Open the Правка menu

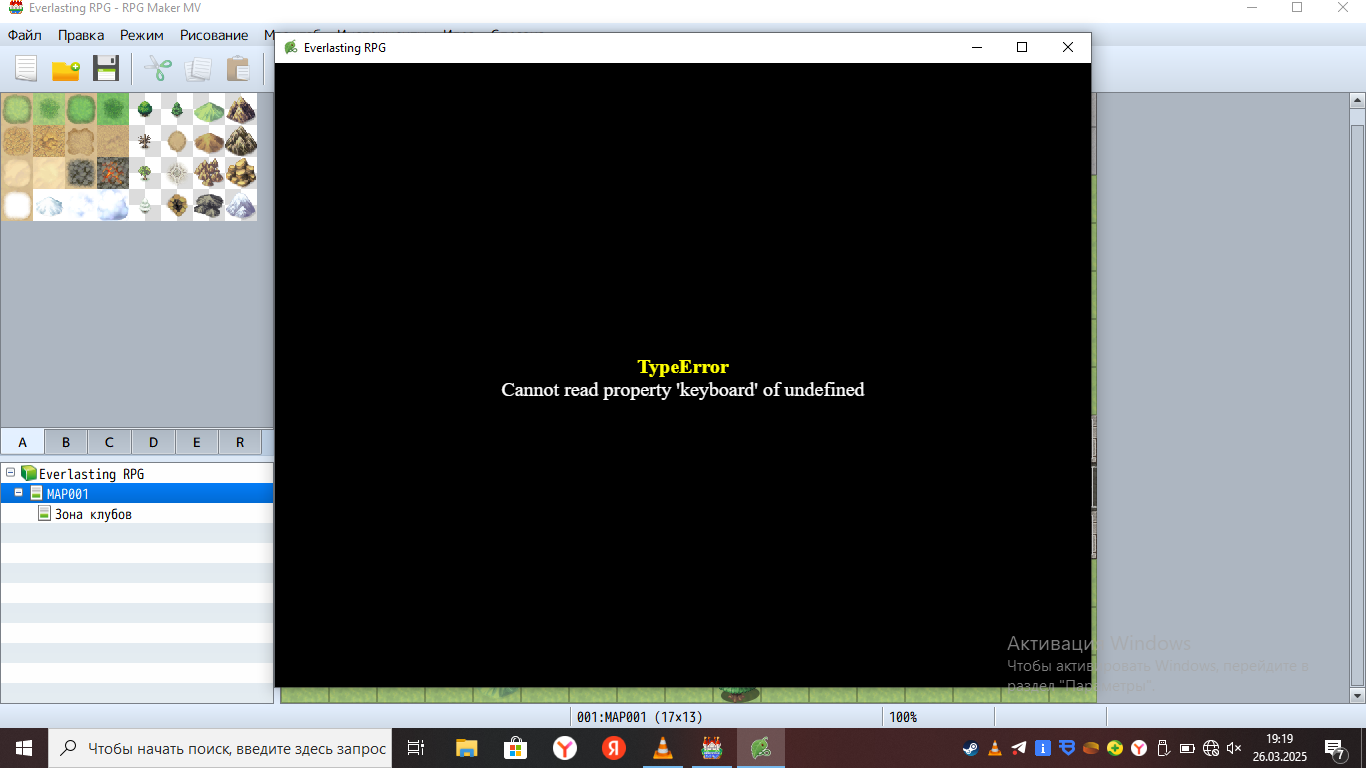pyautogui.click(x=81, y=35)
